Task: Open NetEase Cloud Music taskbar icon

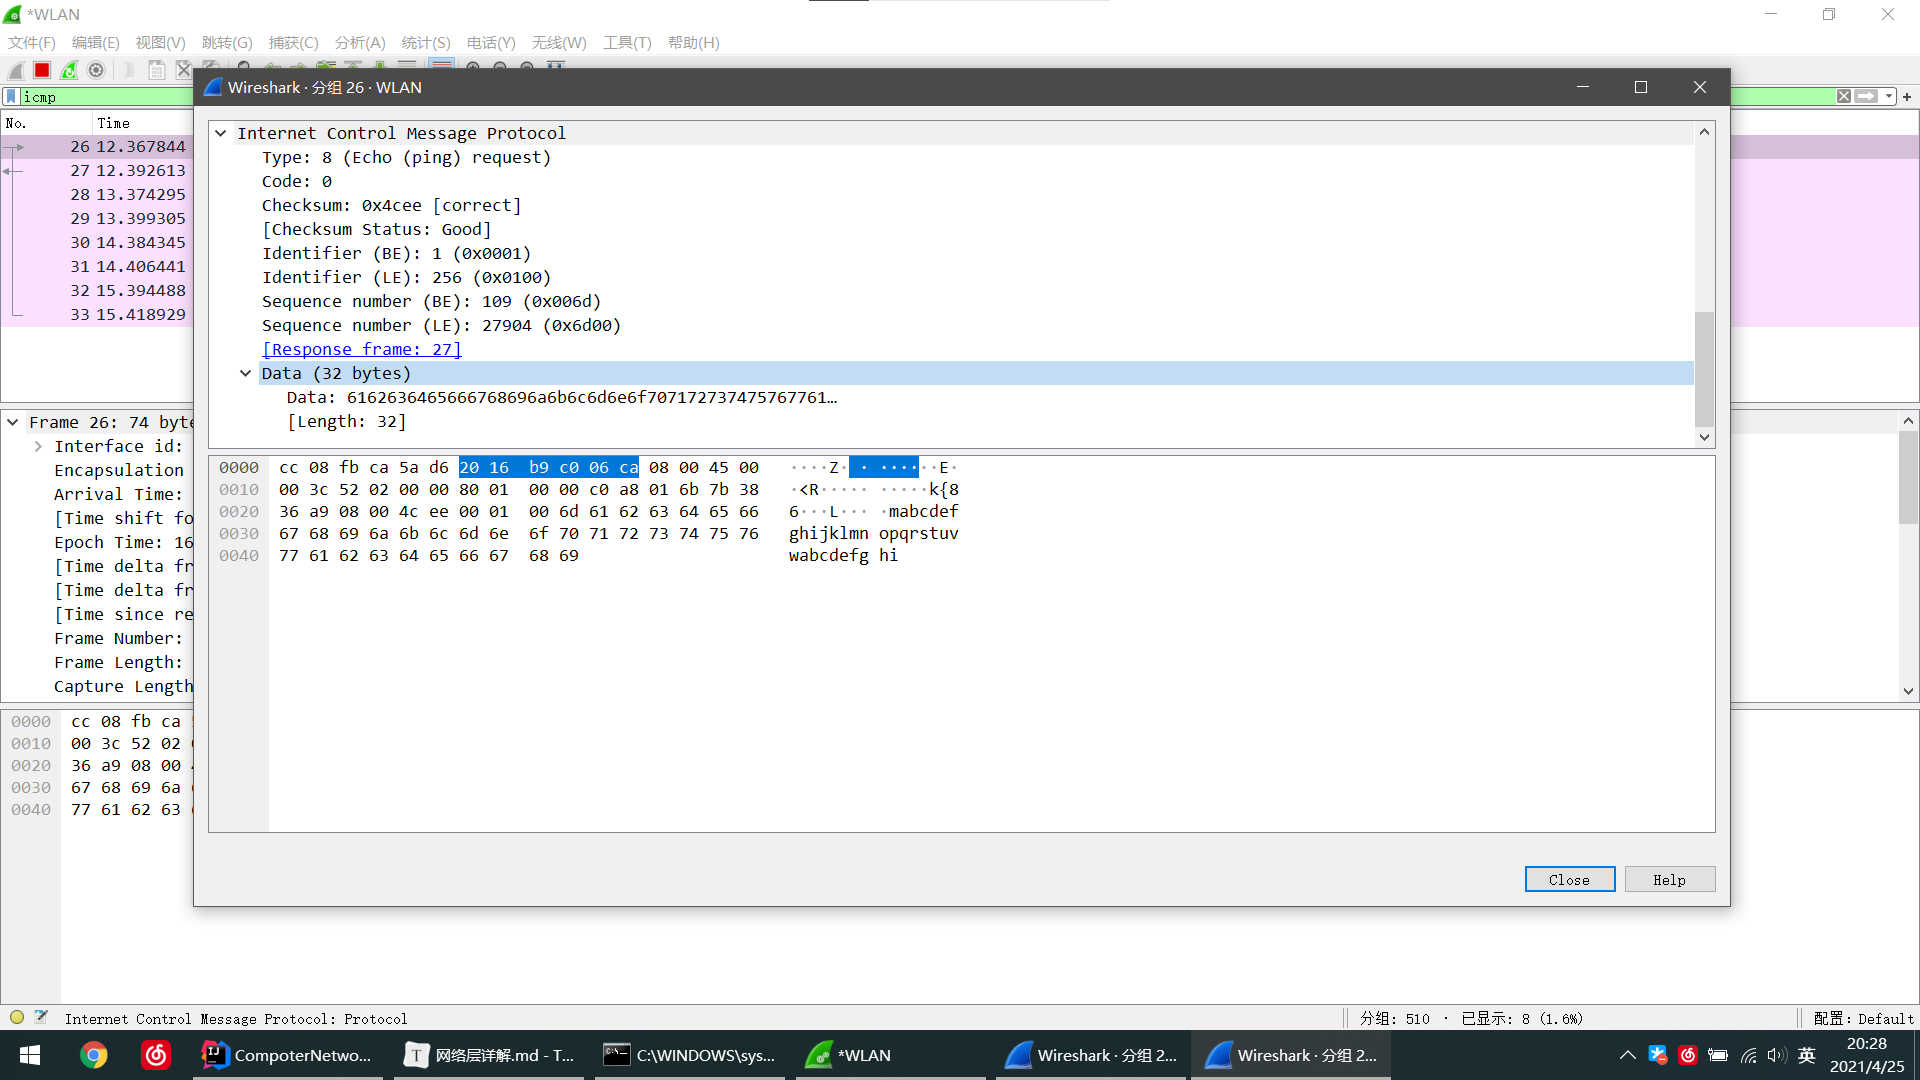Action: pos(156,1055)
